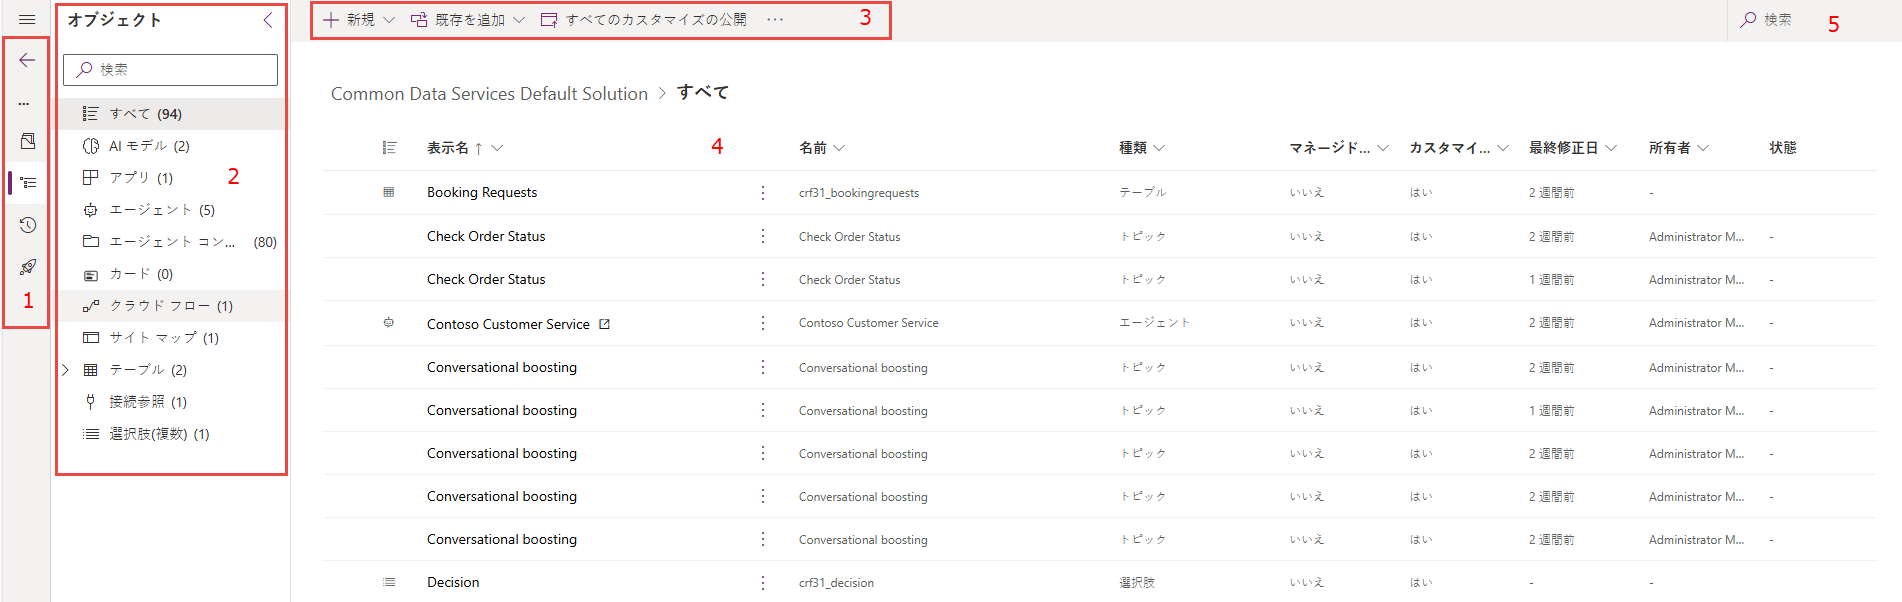
Task: Click the top-right 検索 search field
Action: click(x=1812, y=20)
